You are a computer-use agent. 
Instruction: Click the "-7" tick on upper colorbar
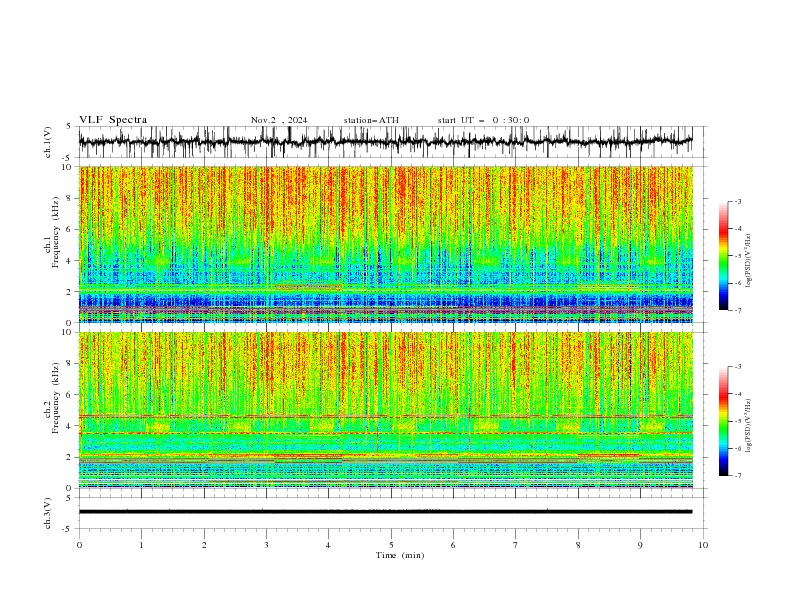tap(738, 311)
